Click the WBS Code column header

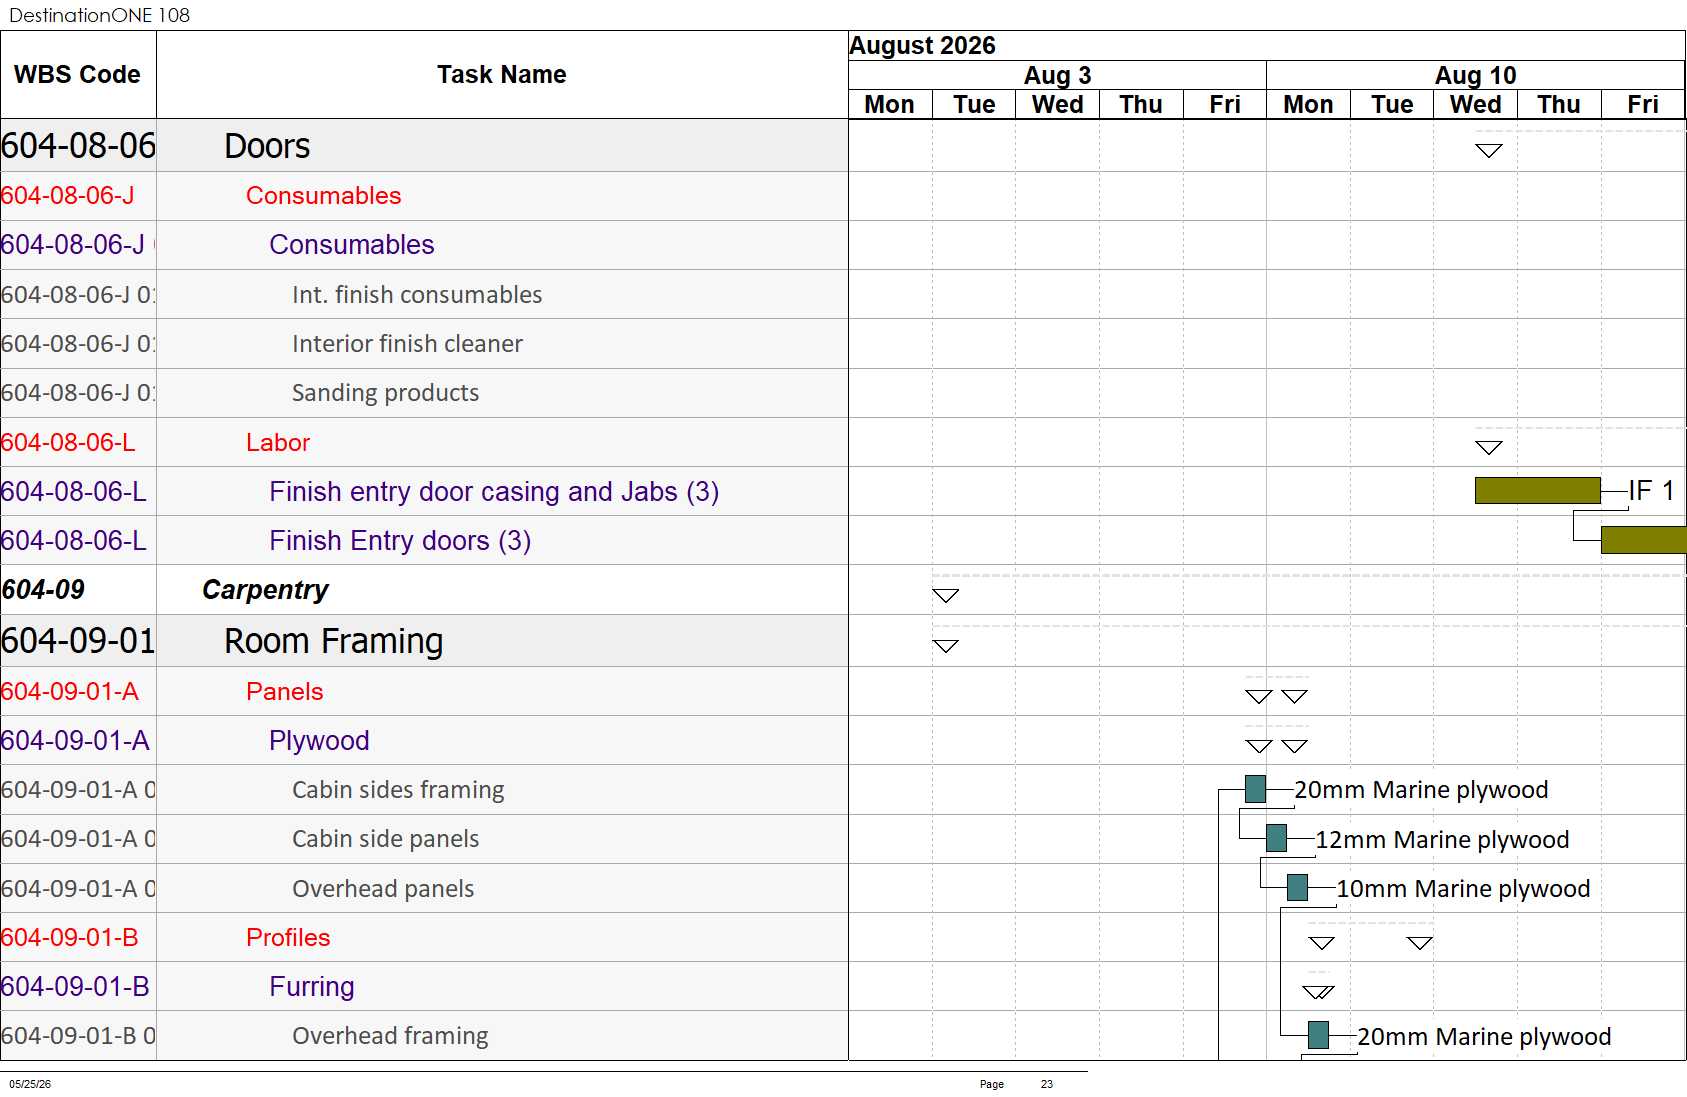[78, 75]
